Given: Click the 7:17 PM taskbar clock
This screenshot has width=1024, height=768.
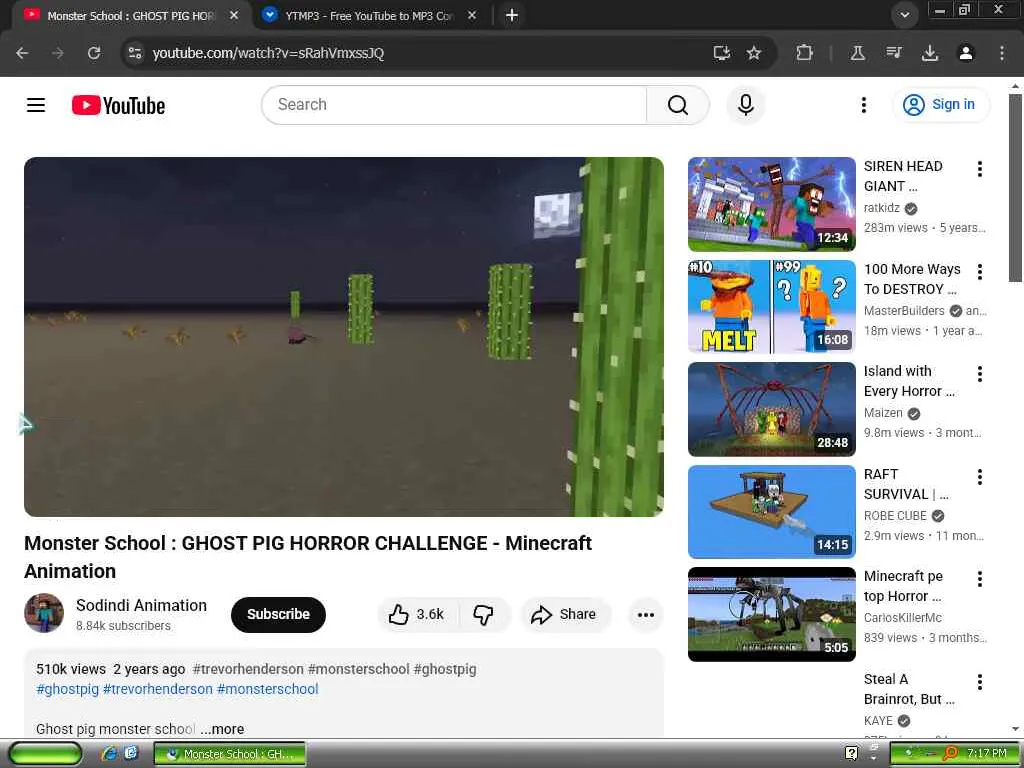Looking at the screenshot, I should pyautogui.click(x=986, y=753).
